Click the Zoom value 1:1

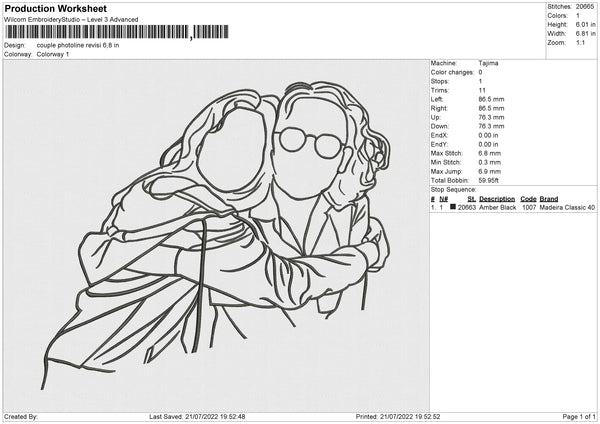[580, 43]
